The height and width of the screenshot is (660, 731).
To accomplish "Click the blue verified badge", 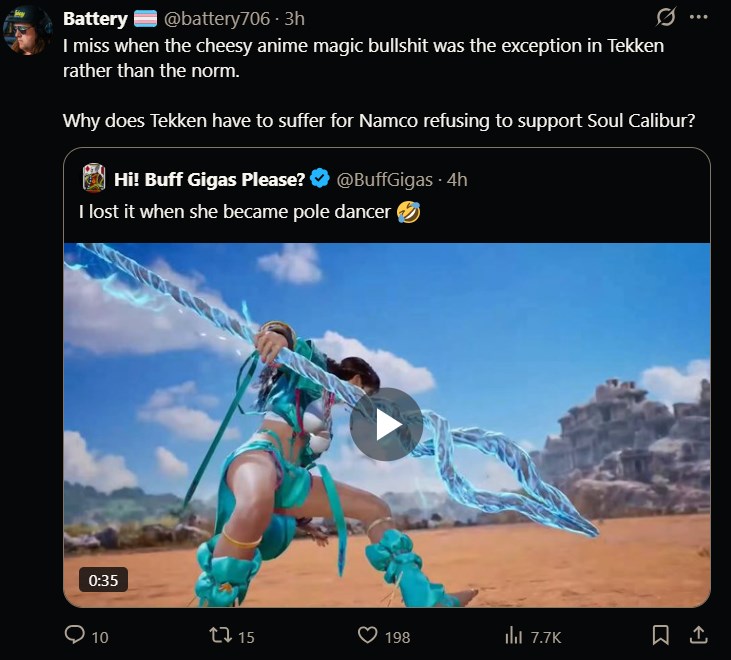I will (x=320, y=179).
